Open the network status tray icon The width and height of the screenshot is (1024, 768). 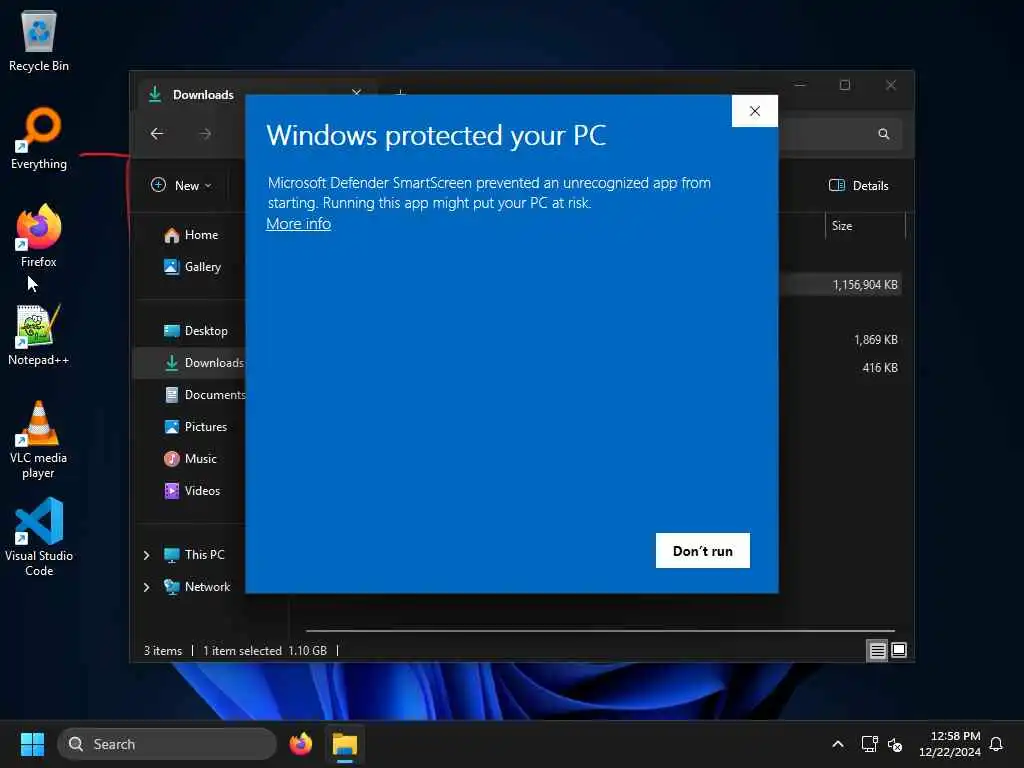(869, 744)
